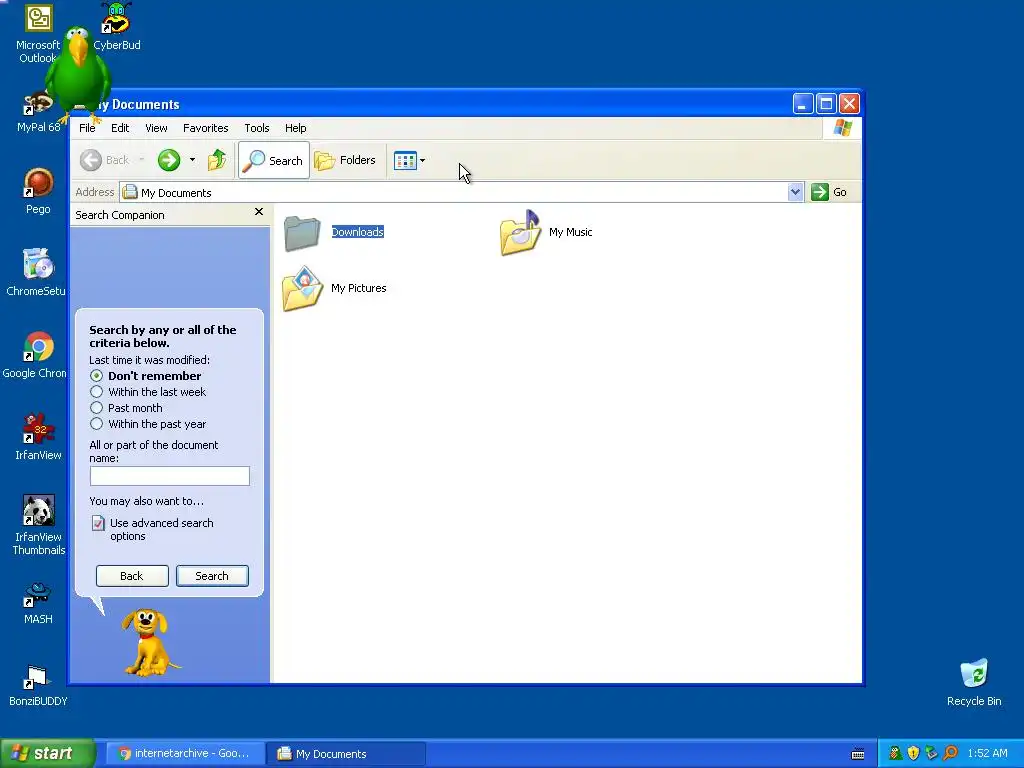Choose "Within the last week" option
The width and height of the screenshot is (1024, 768).
(x=97, y=392)
